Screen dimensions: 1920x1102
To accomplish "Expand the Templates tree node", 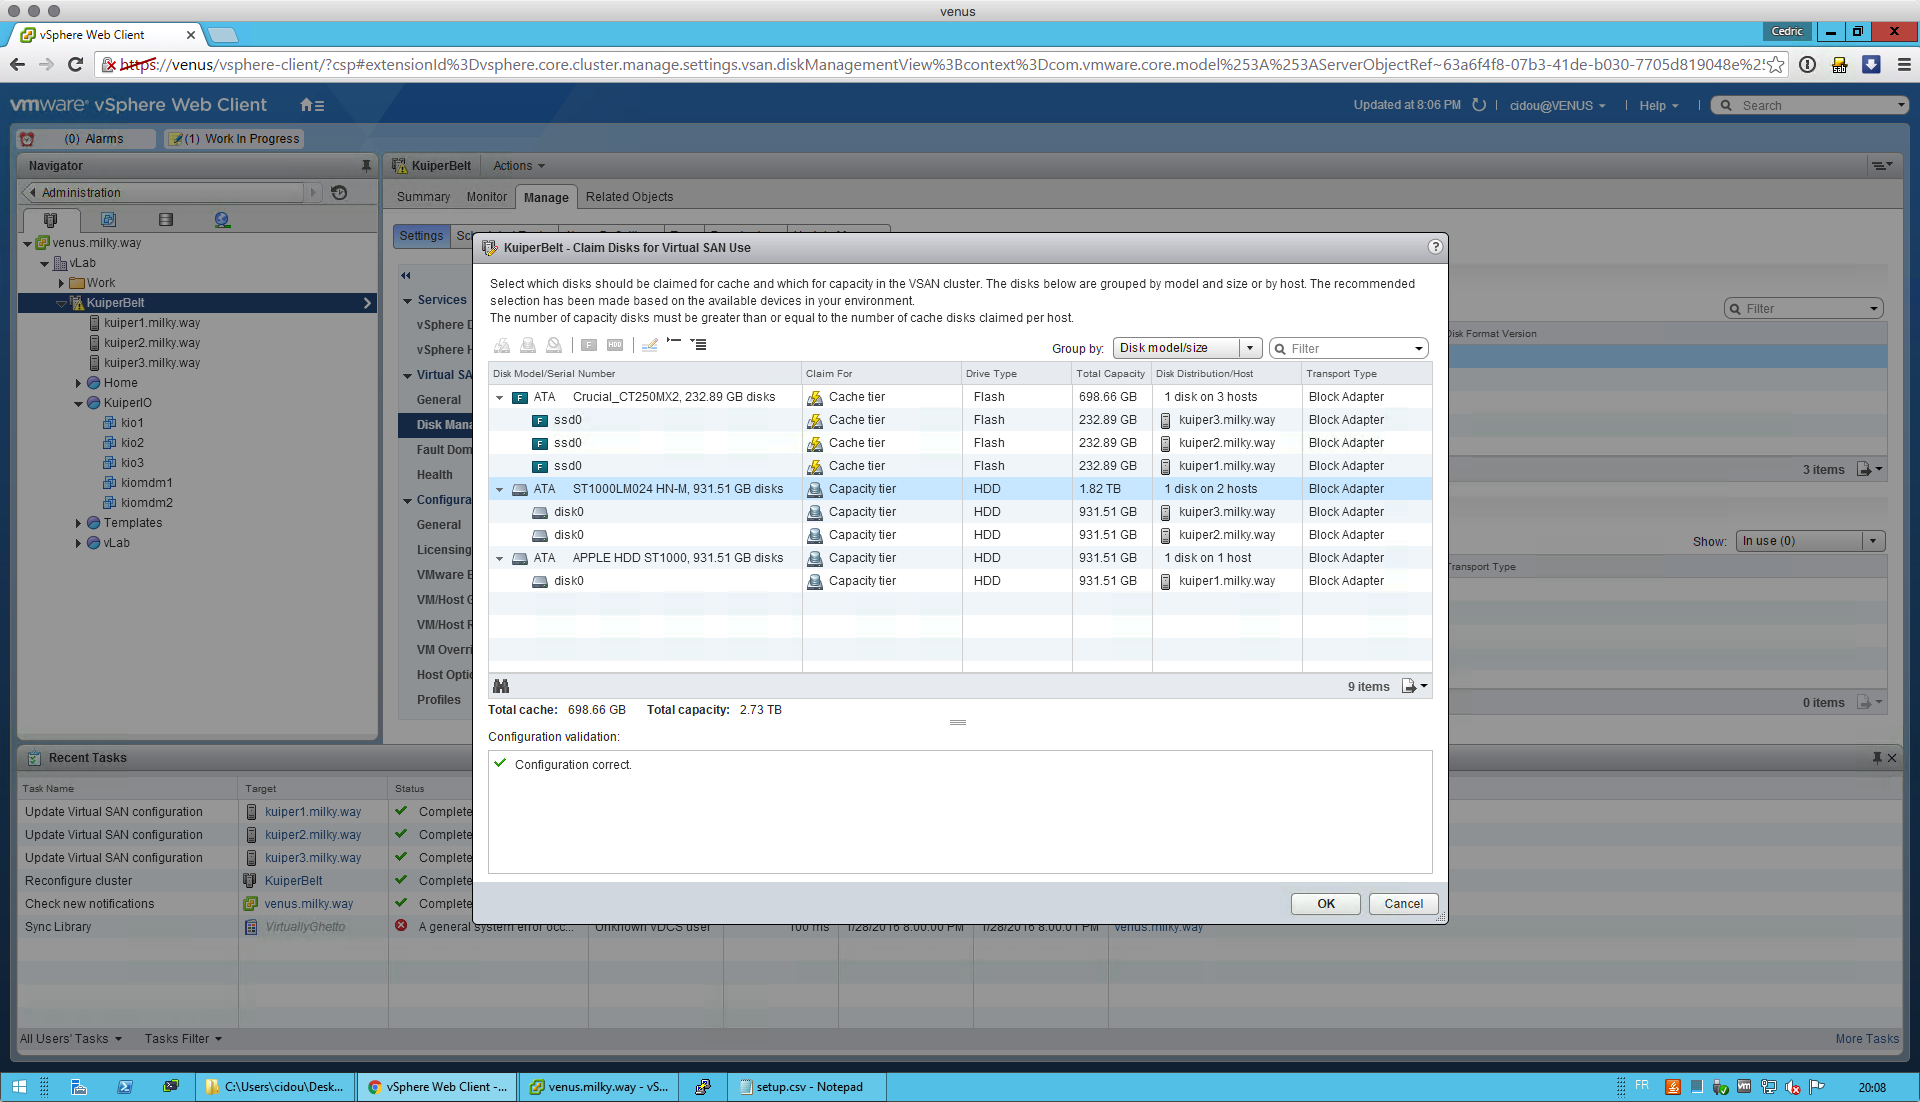I will 78,523.
